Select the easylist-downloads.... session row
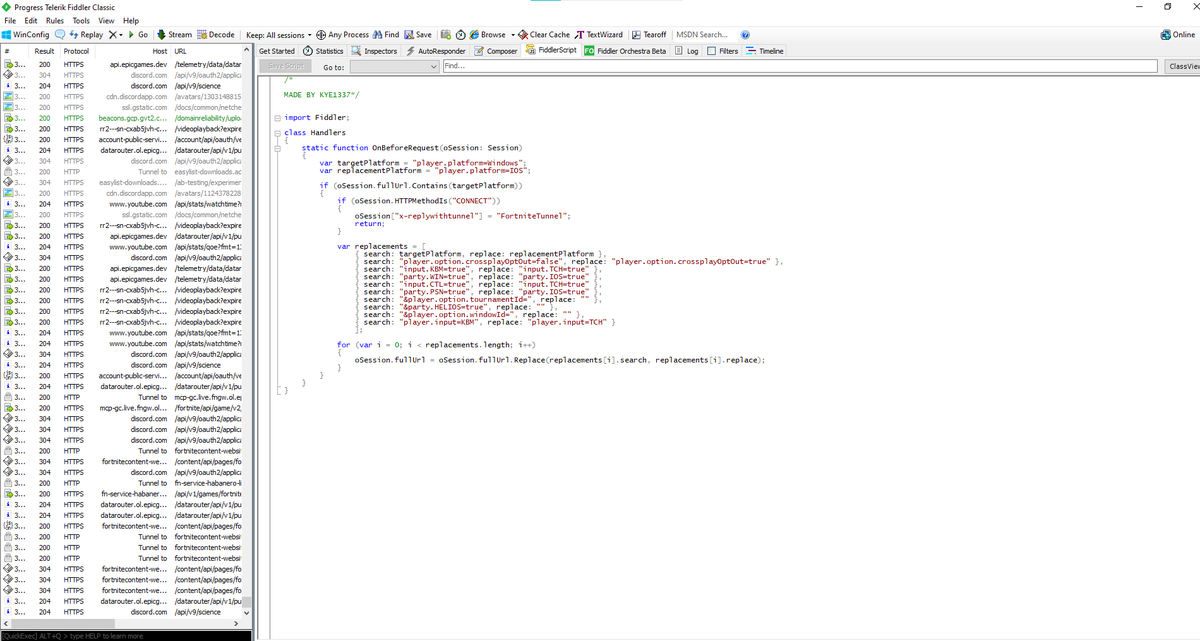Viewport: 1200px width, 641px height. (x=122, y=182)
